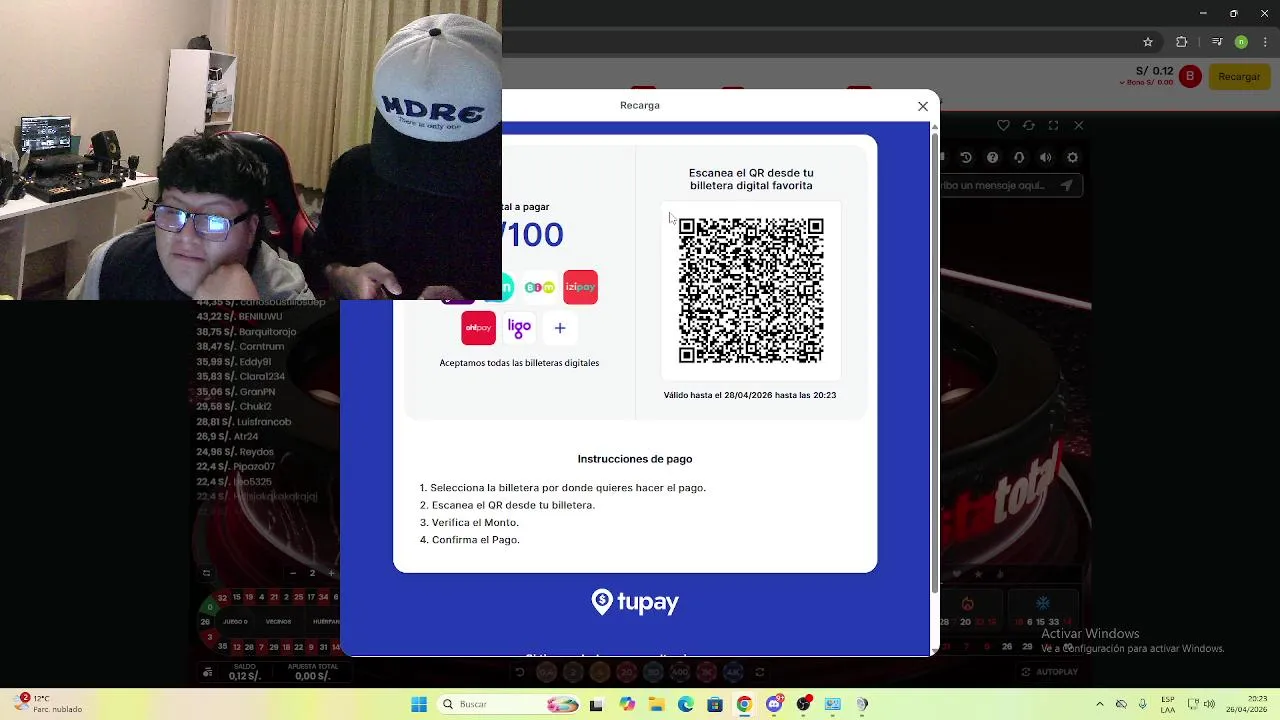Open File Explorer from the taskbar

point(656,704)
